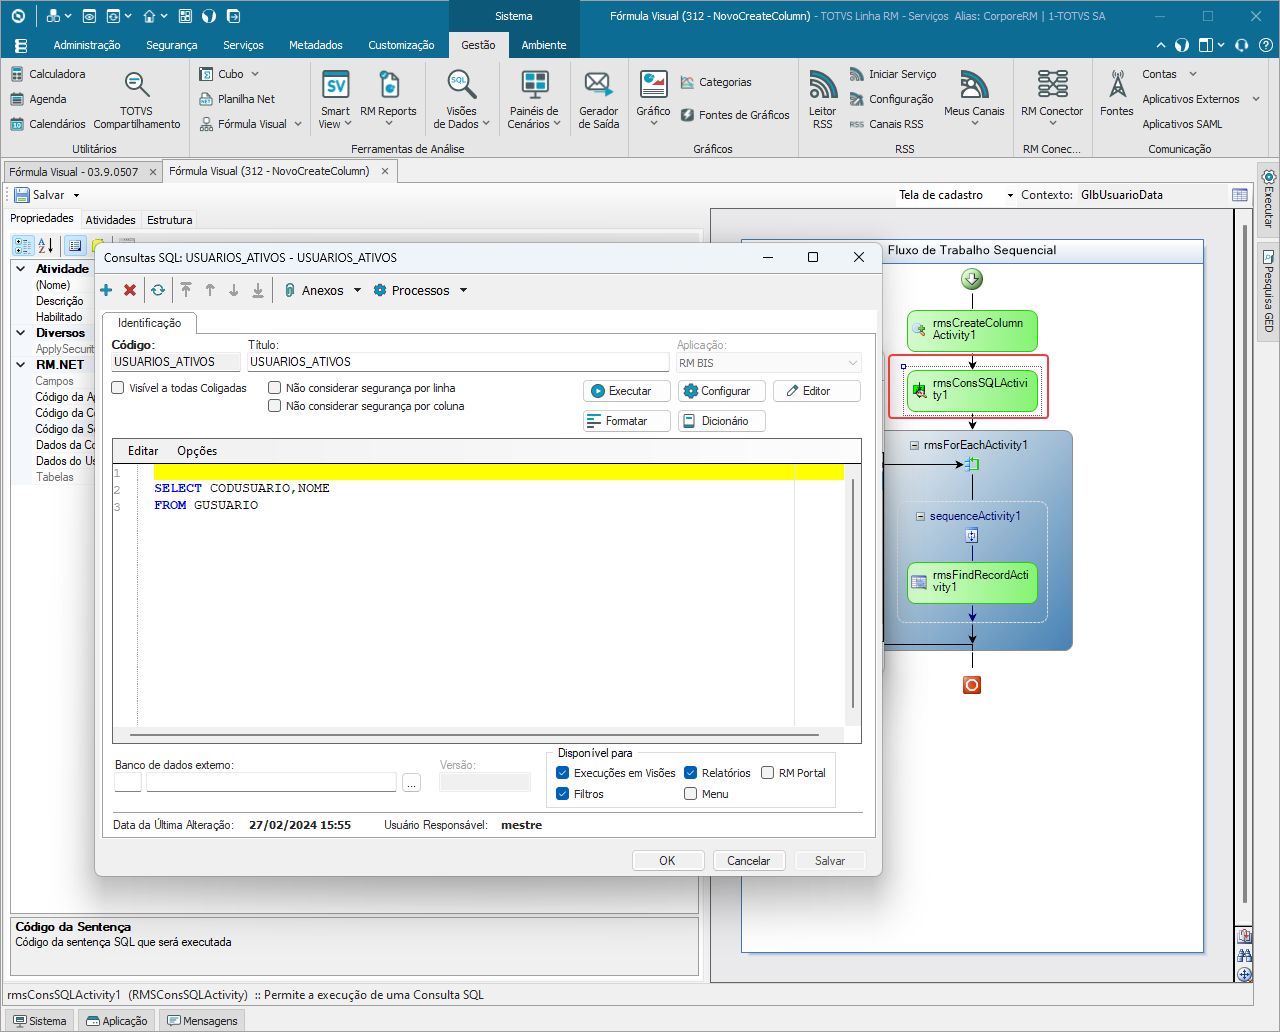Image resolution: width=1280 pixels, height=1032 pixels.
Task: Open the Opções menu in the SQL editor
Action: pyautogui.click(x=197, y=451)
